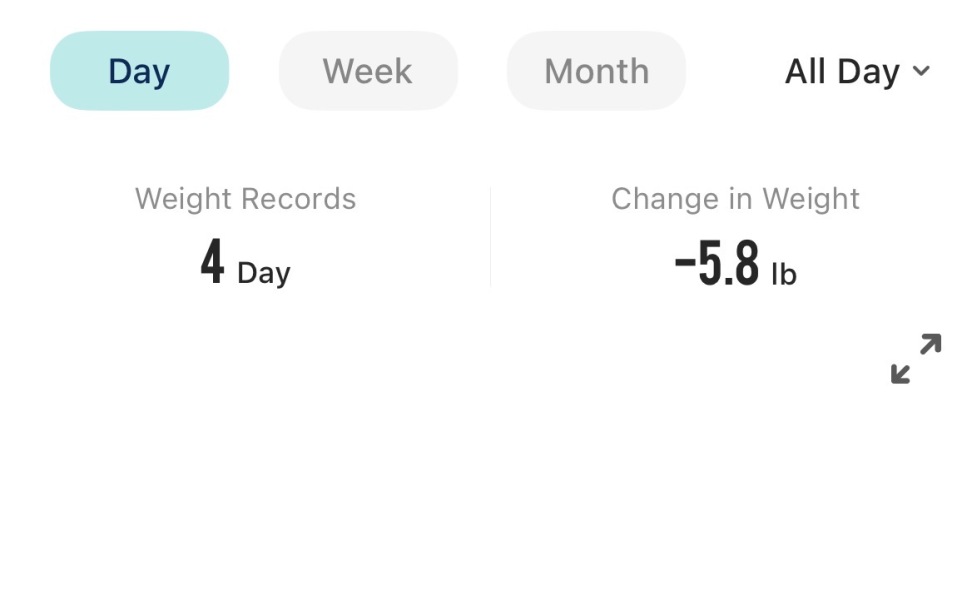
Task: Open the All Day time filter dropdown
Action: [857, 71]
